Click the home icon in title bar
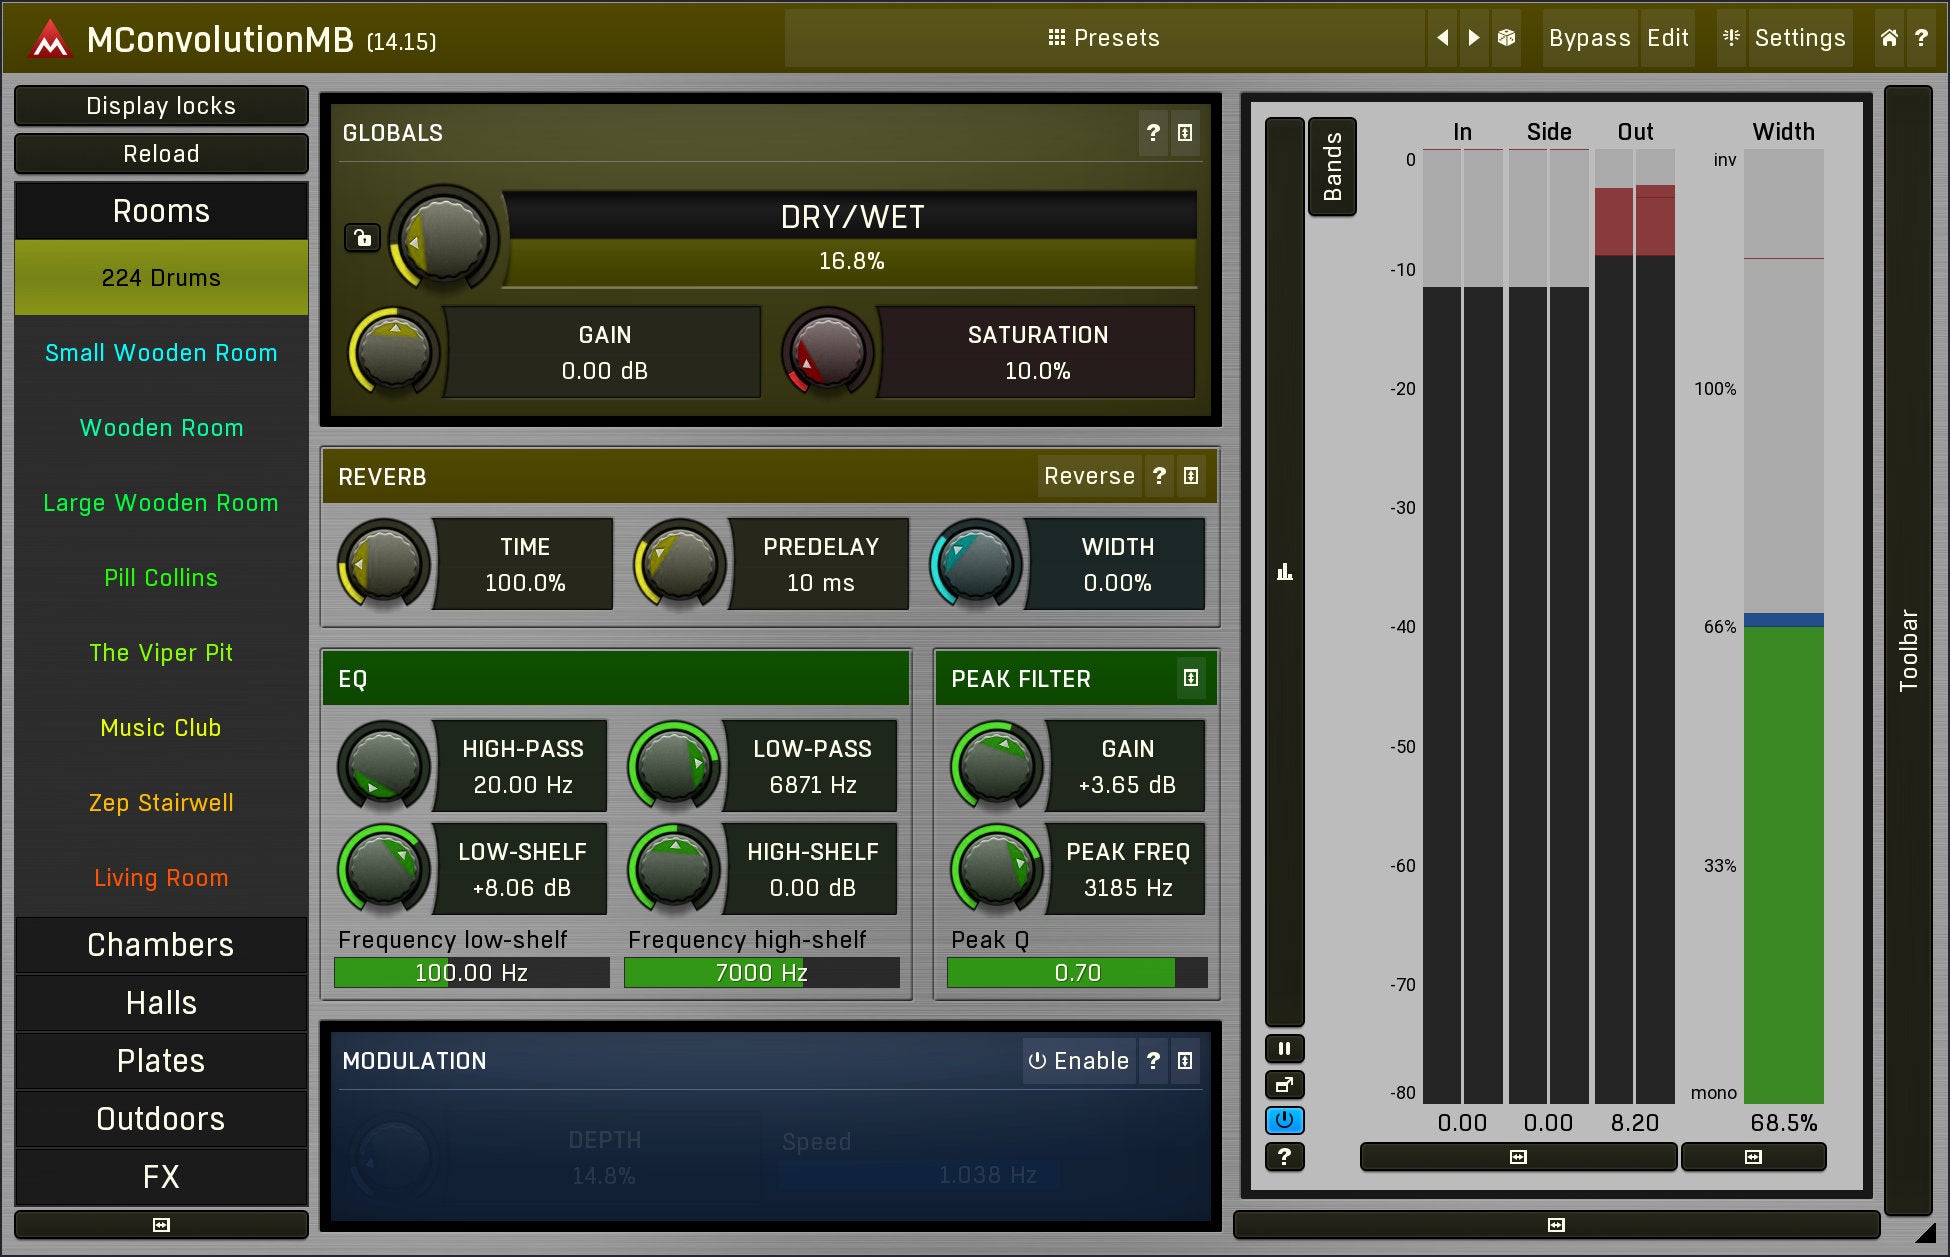This screenshot has width=1950, height=1257. click(x=1889, y=38)
